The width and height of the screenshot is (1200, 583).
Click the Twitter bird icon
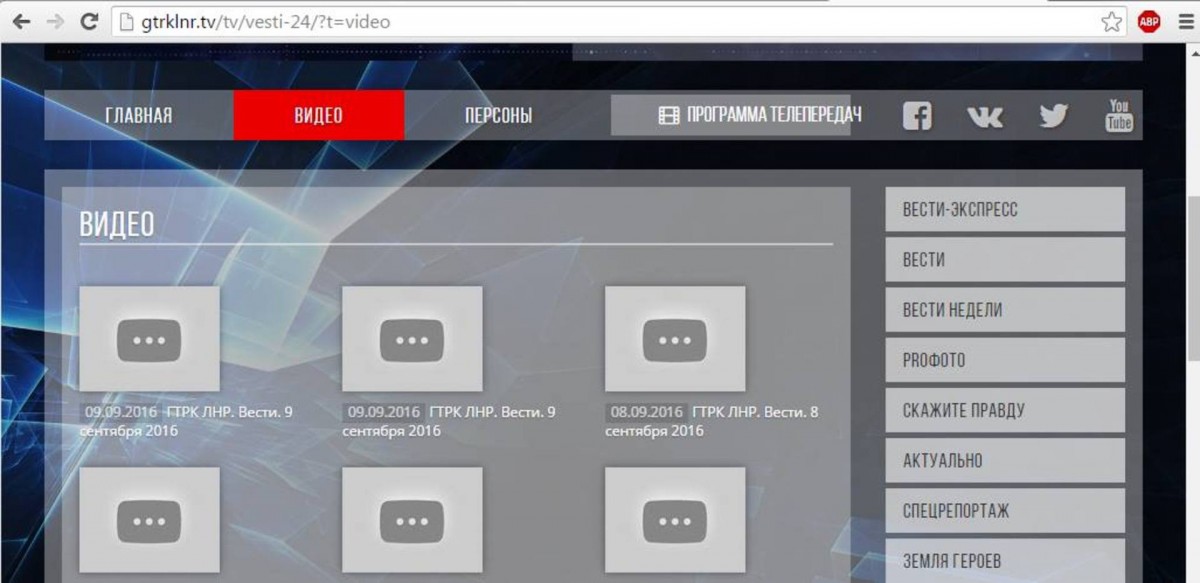pyautogui.click(x=1052, y=116)
